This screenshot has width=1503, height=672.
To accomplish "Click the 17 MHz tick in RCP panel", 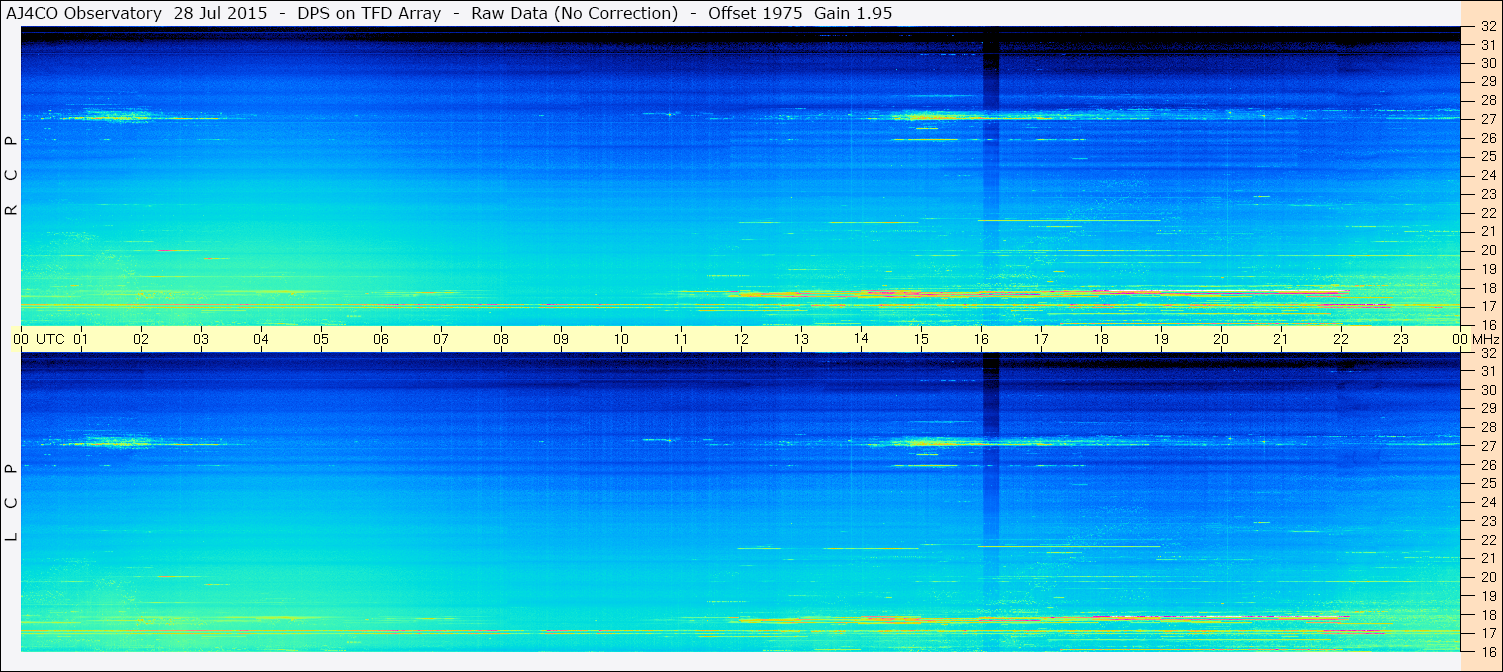I will [x=1487, y=306].
